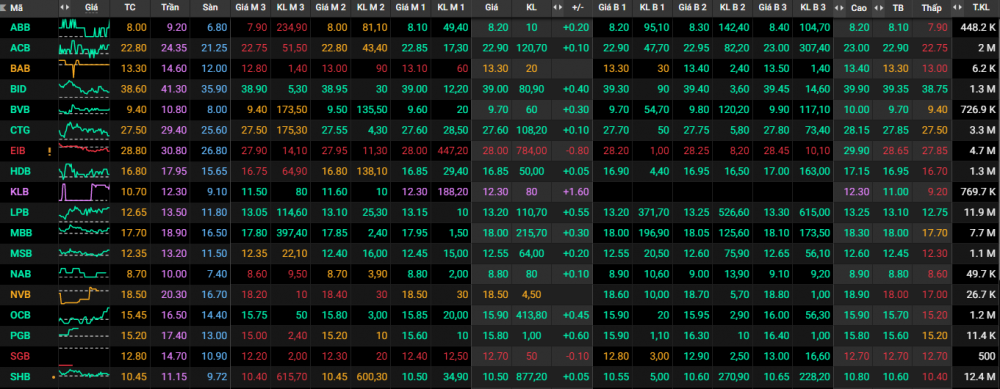Open the ABB mini price chart
Image resolution: width=1000 pixels, height=389 pixels.
click(84, 27)
